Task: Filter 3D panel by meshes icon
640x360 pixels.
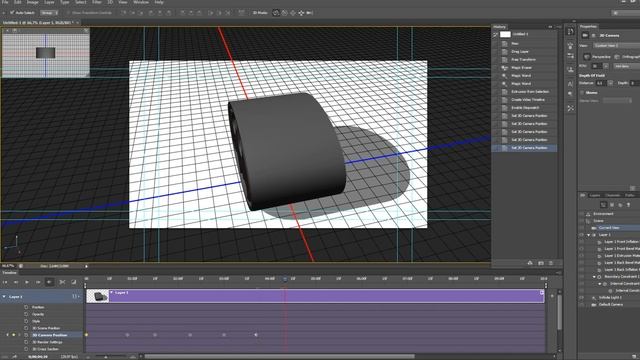Action: pyautogui.click(x=612, y=205)
